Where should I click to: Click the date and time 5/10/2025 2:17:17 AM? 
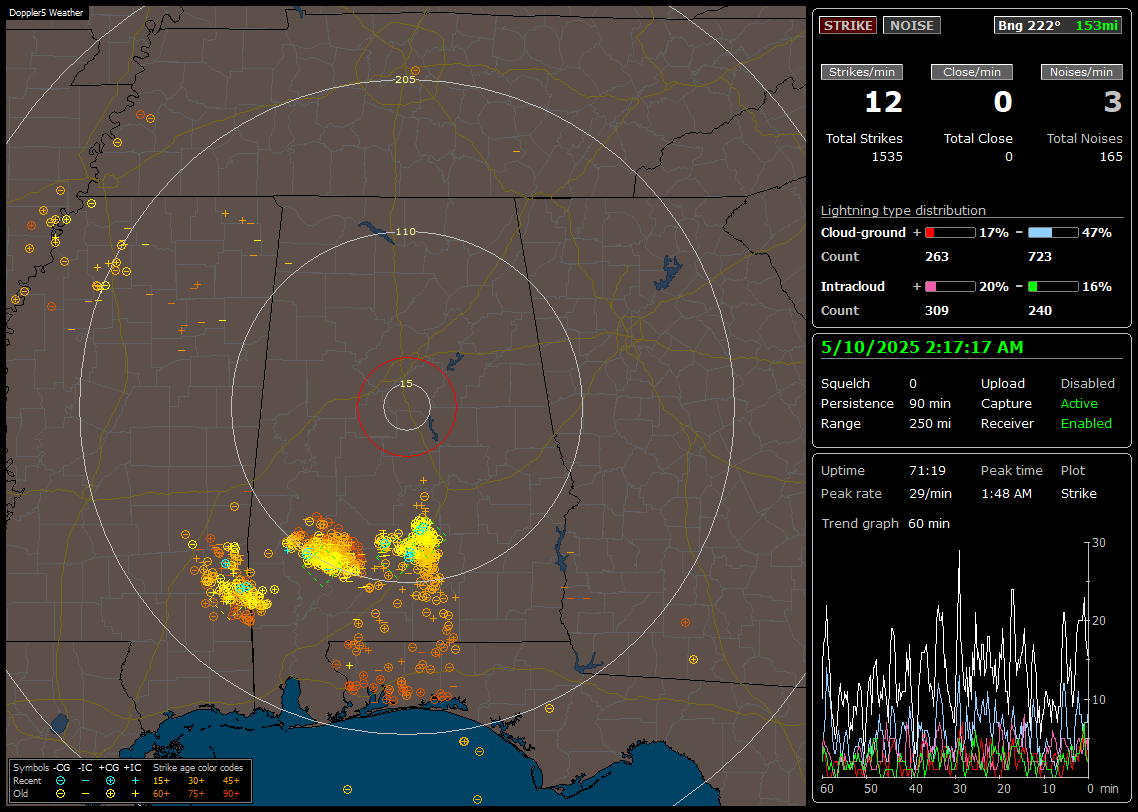(x=922, y=348)
